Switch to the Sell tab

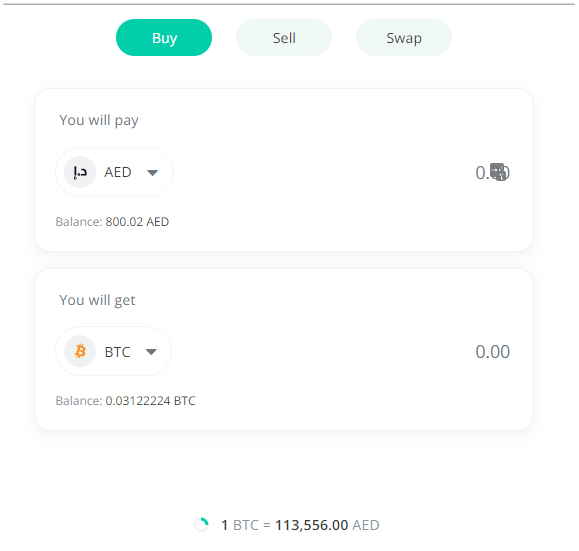click(284, 38)
